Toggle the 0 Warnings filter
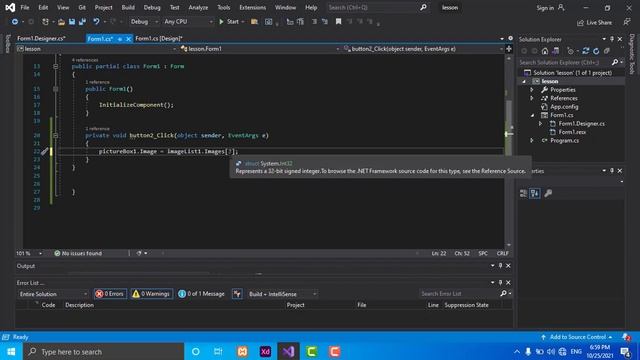The image size is (640, 360). coord(151,294)
